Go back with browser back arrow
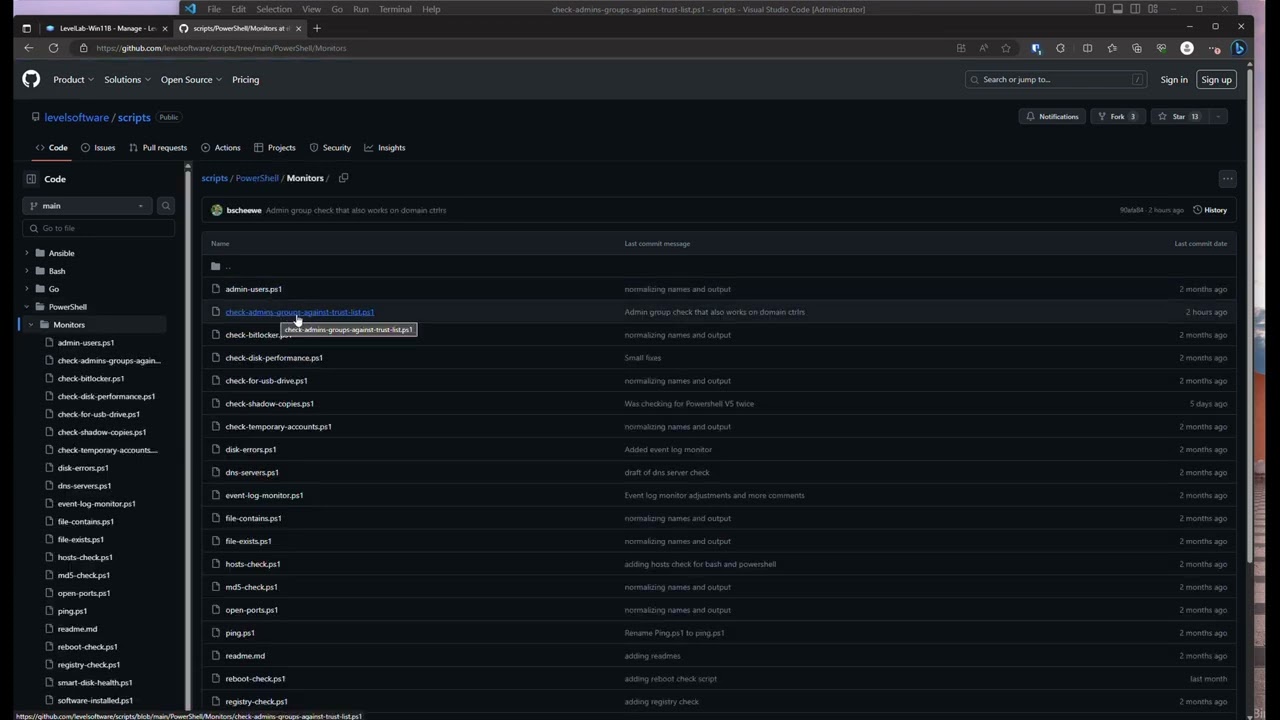The height and width of the screenshot is (720, 1280). coord(28,48)
